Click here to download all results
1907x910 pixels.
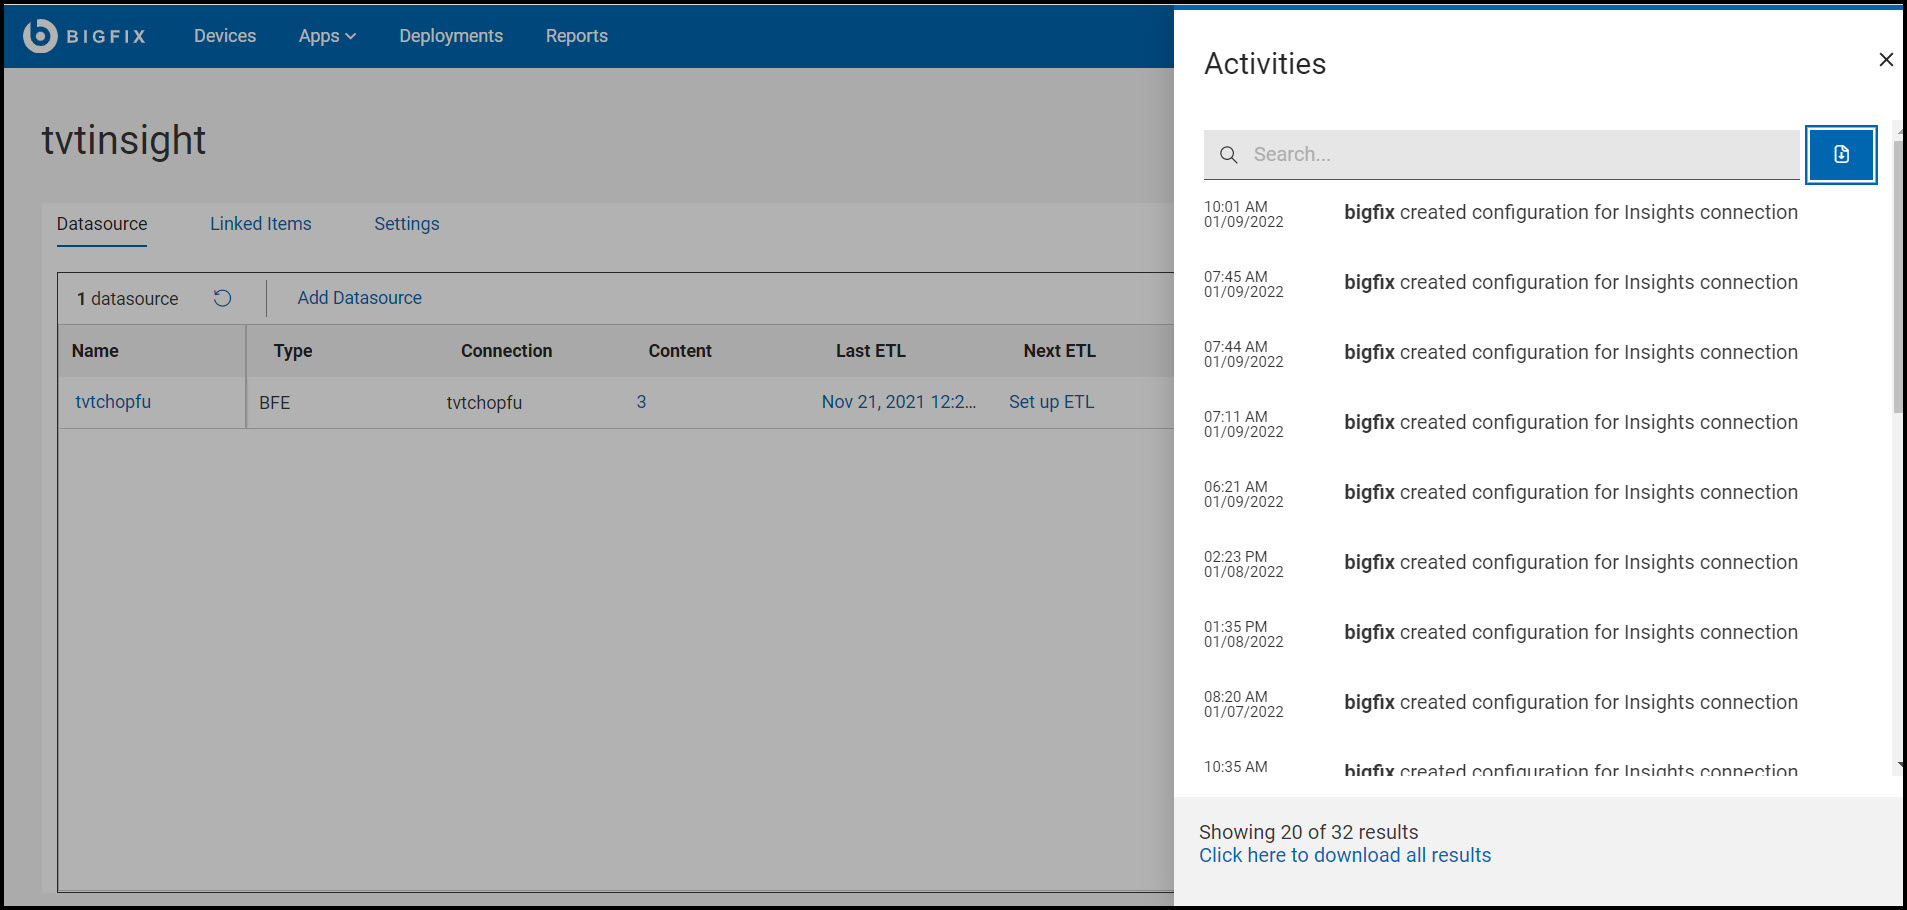coord(1344,856)
